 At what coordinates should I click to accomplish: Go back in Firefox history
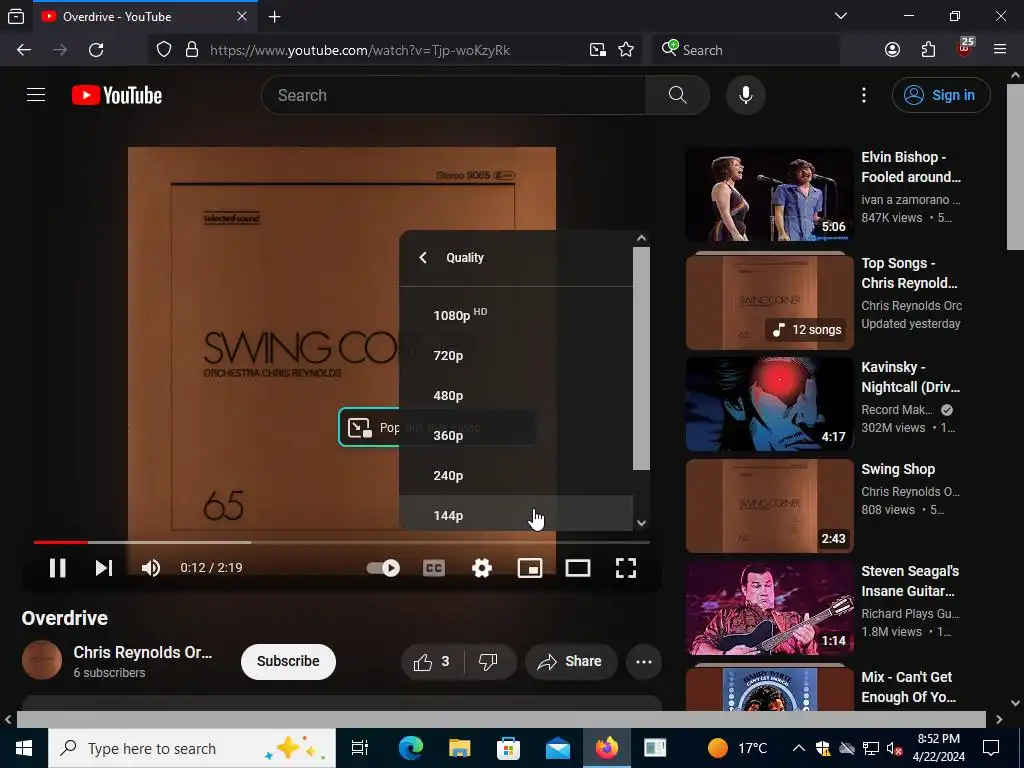pos(24,50)
